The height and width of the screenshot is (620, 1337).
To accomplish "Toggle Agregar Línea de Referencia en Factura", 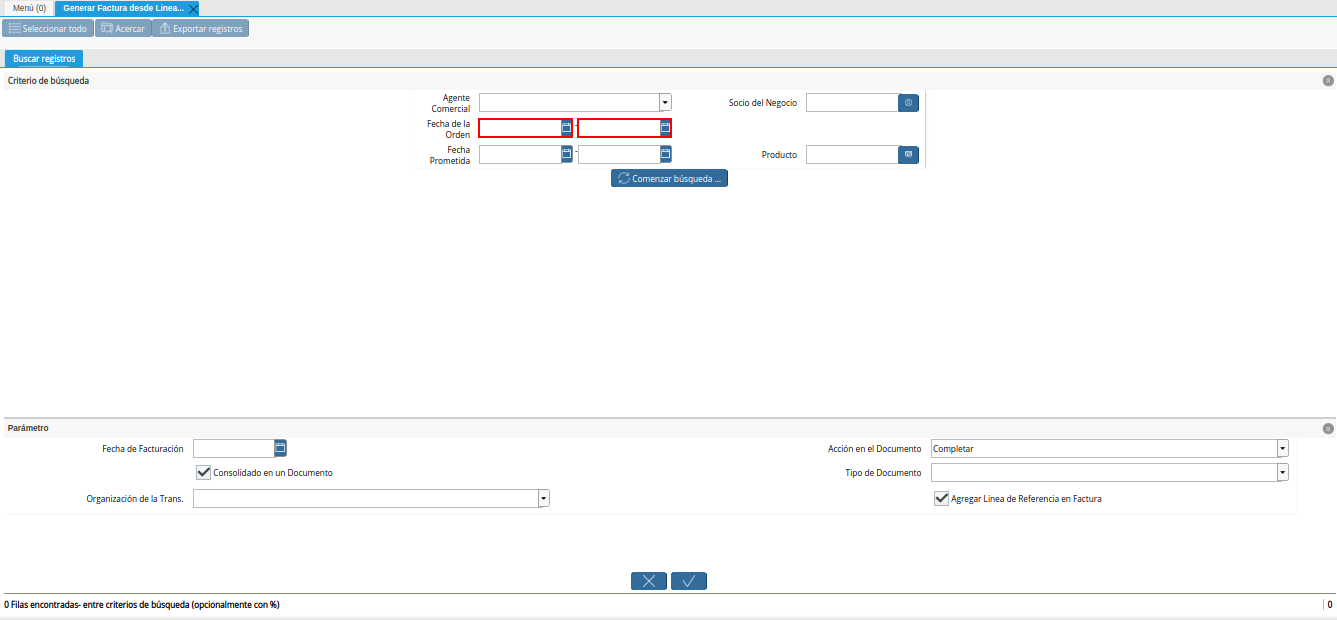I will [x=941, y=498].
